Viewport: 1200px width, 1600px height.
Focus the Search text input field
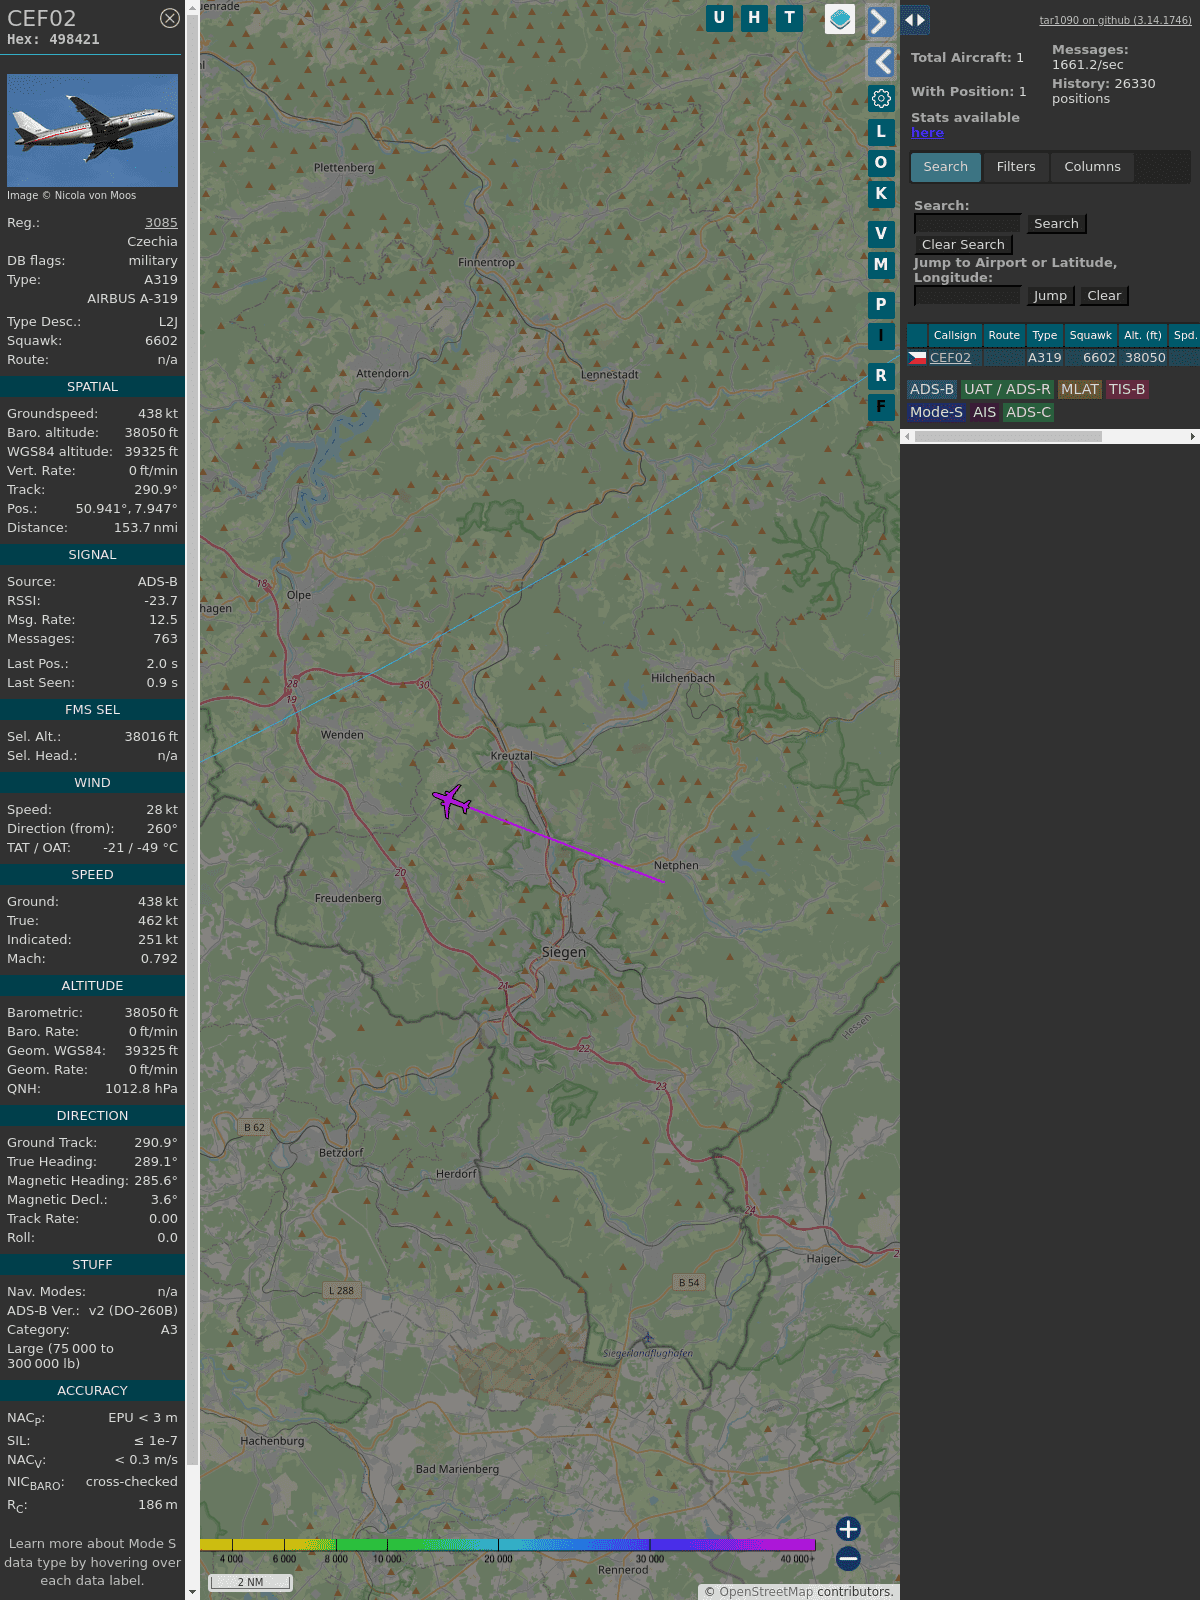[967, 223]
